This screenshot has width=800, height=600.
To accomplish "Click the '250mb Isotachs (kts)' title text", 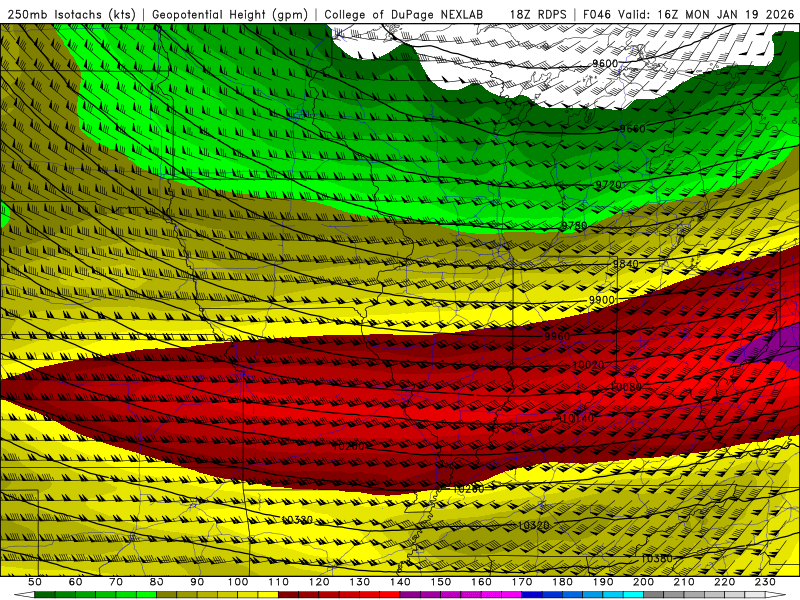I will pyautogui.click(x=71, y=15).
